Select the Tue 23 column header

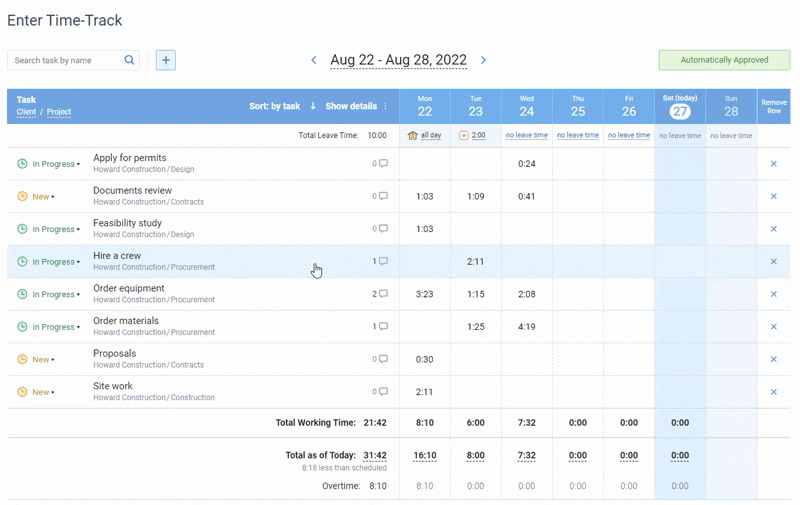coord(476,107)
